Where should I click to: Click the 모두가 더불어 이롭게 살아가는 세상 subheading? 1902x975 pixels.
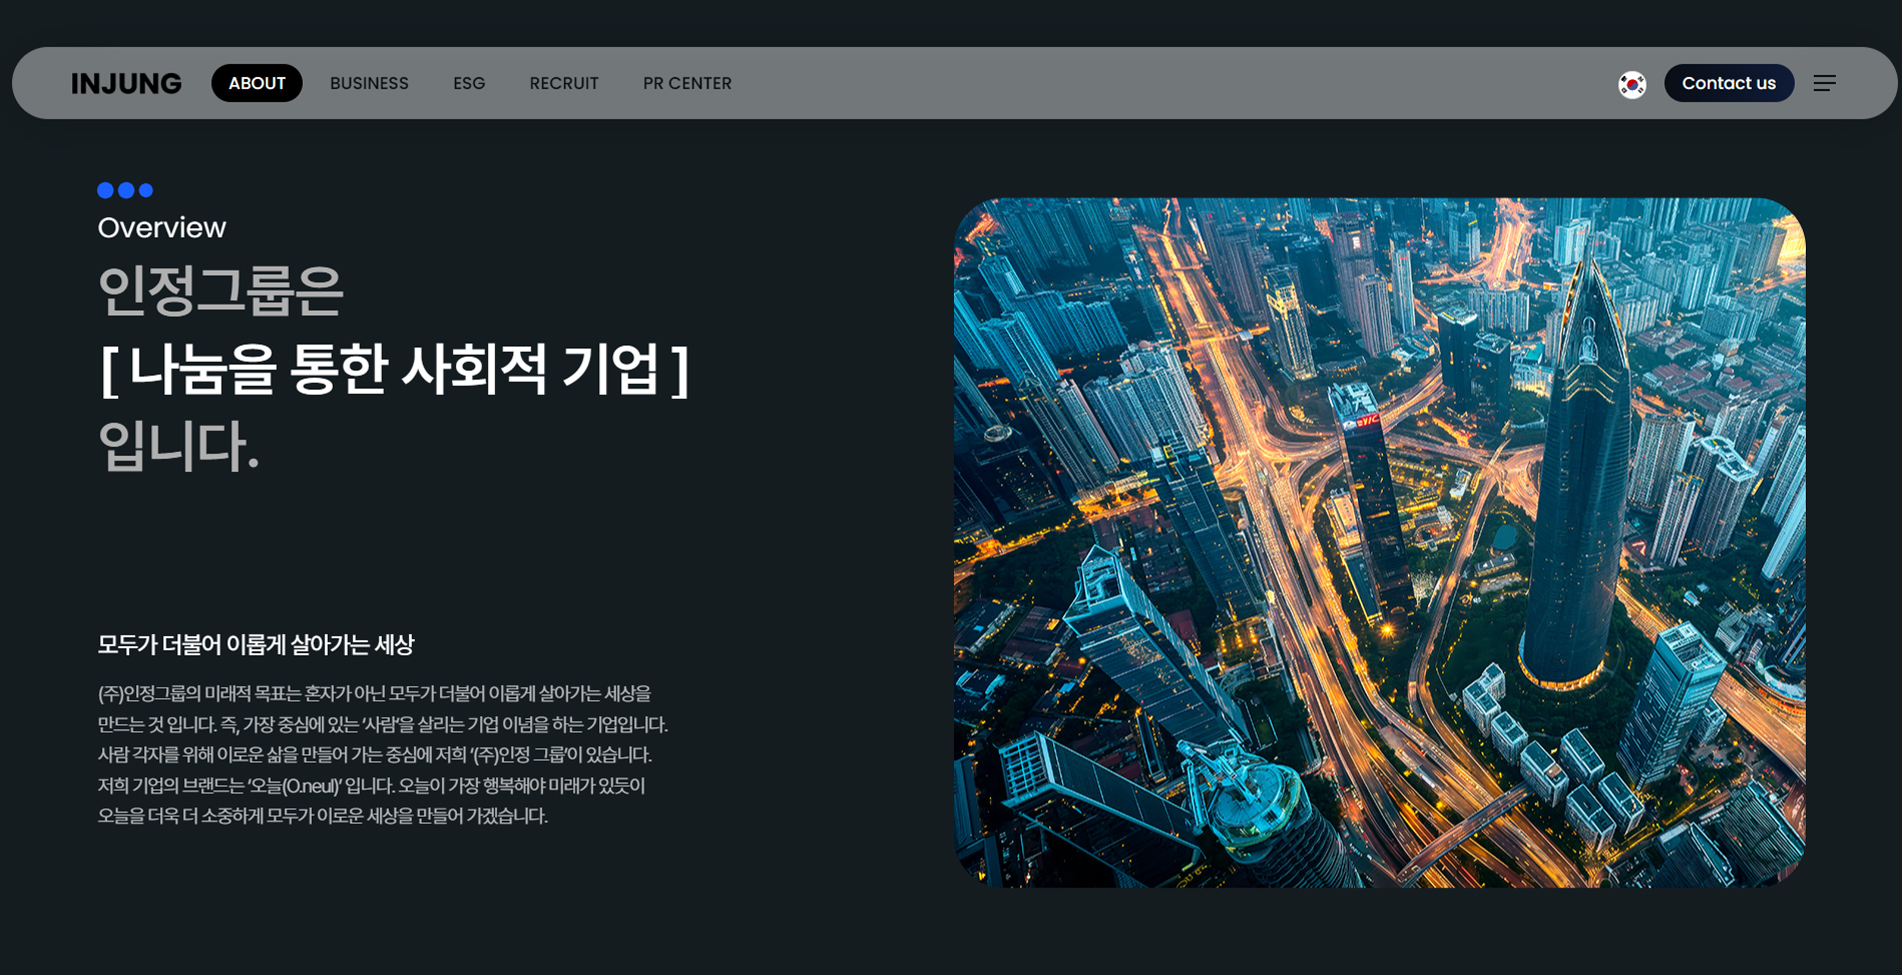pos(255,645)
